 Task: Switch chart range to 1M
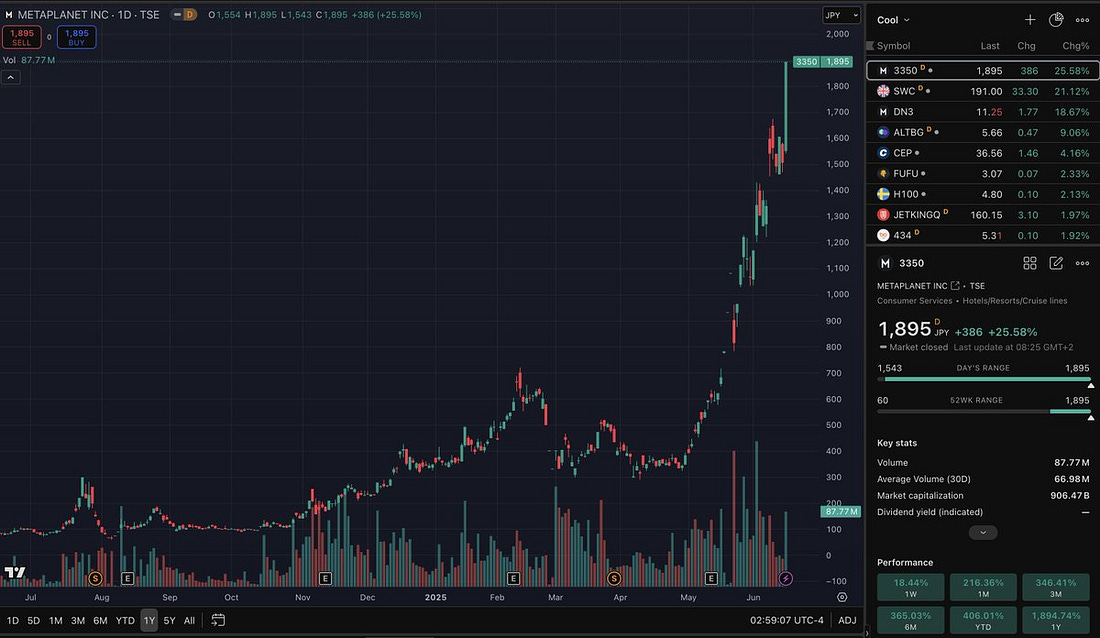(x=55, y=620)
